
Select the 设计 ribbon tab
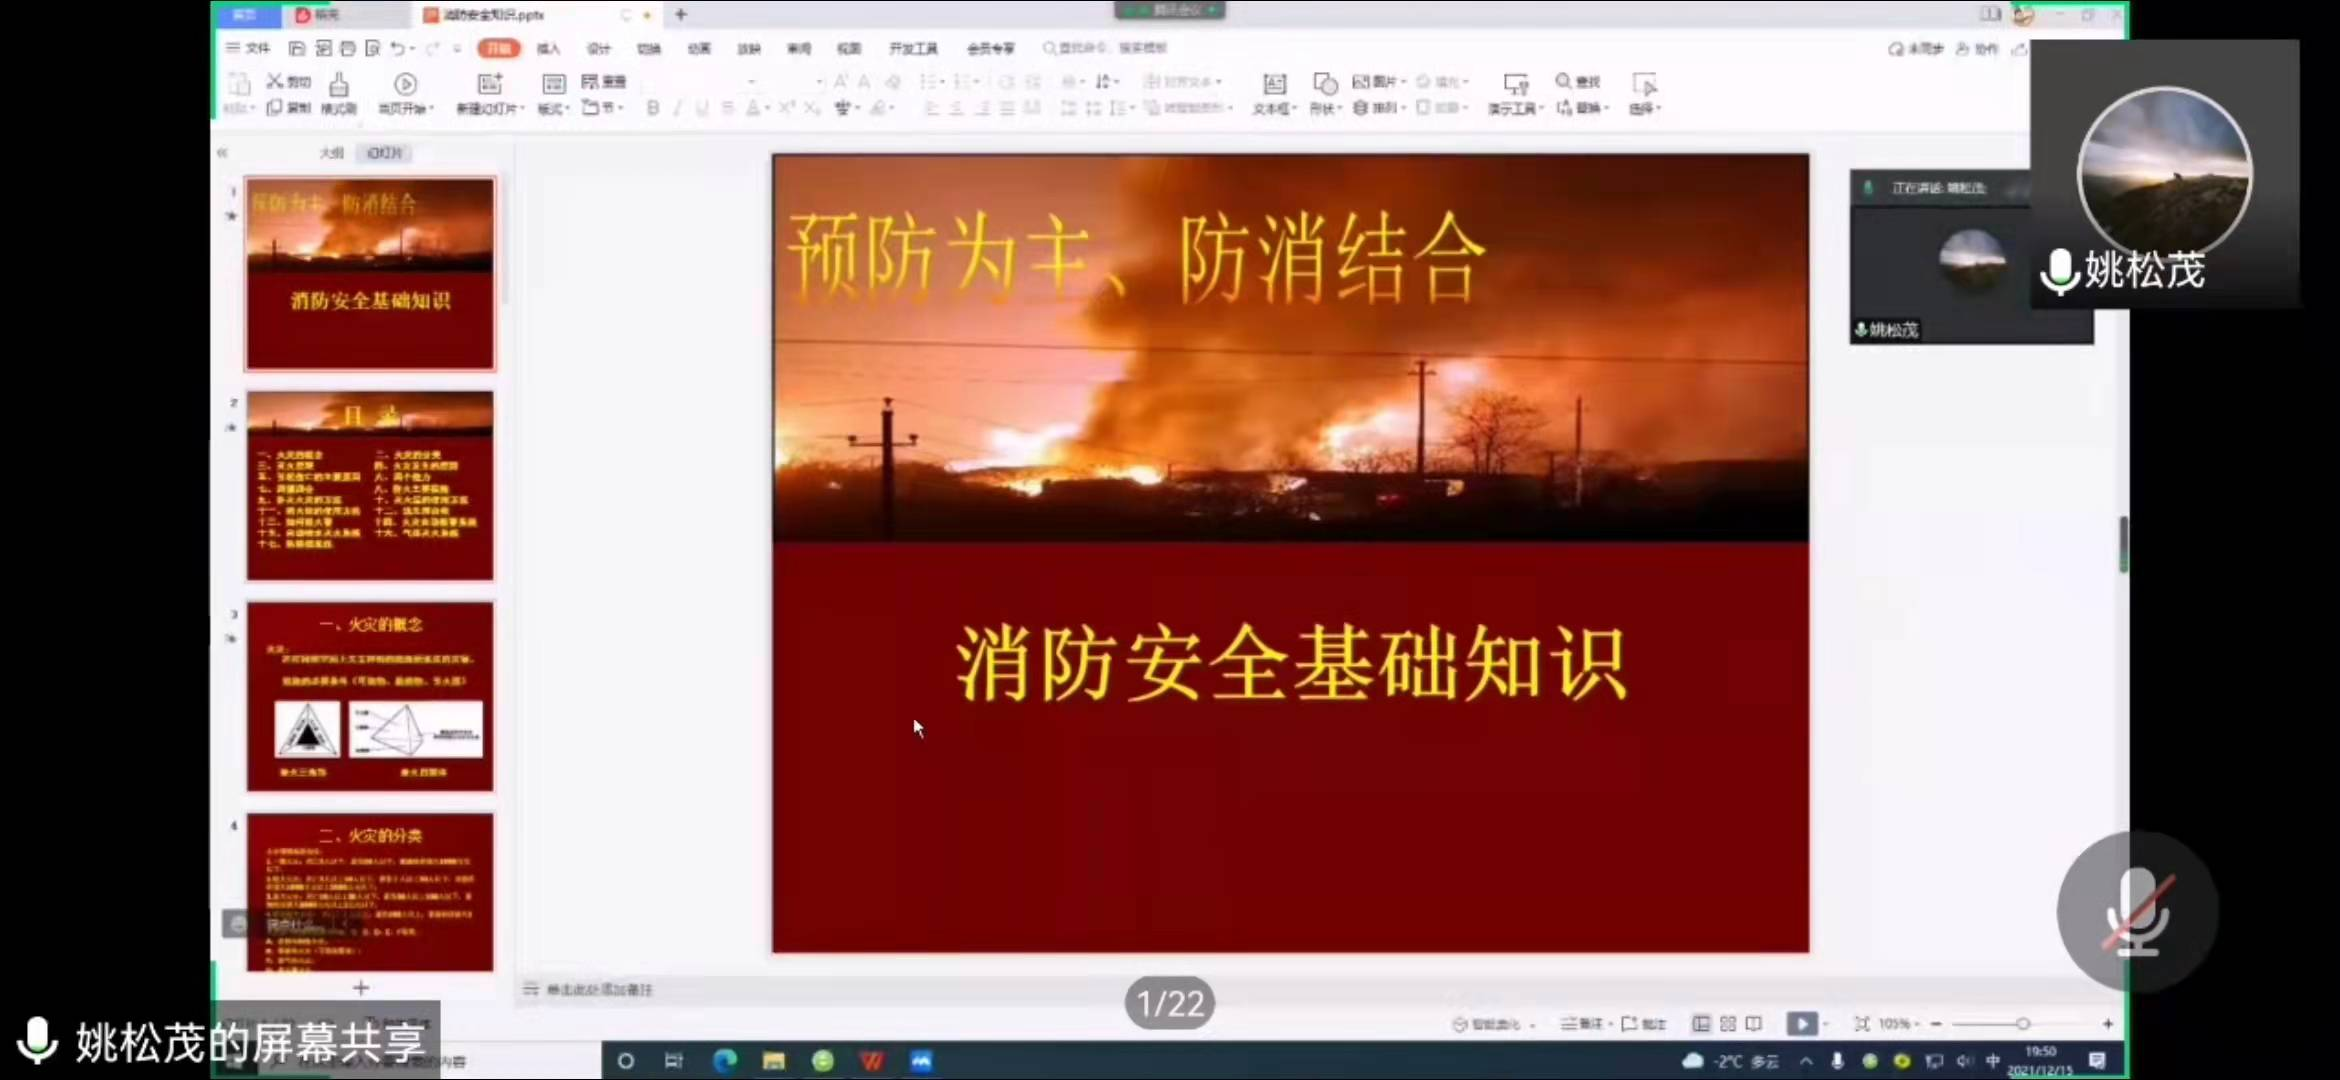point(598,48)
